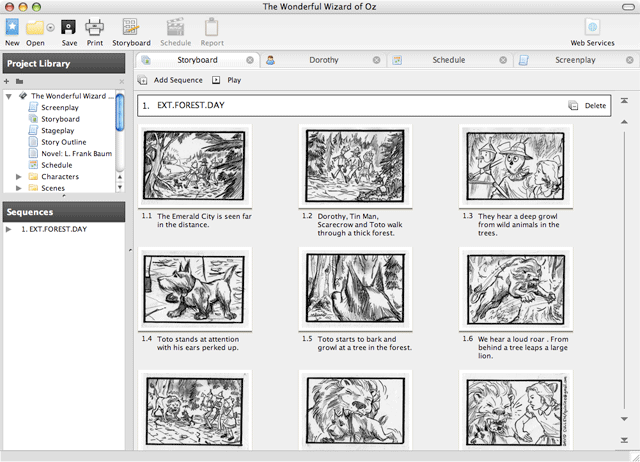Click the Storyboard toolbar icon

(131, 27)
